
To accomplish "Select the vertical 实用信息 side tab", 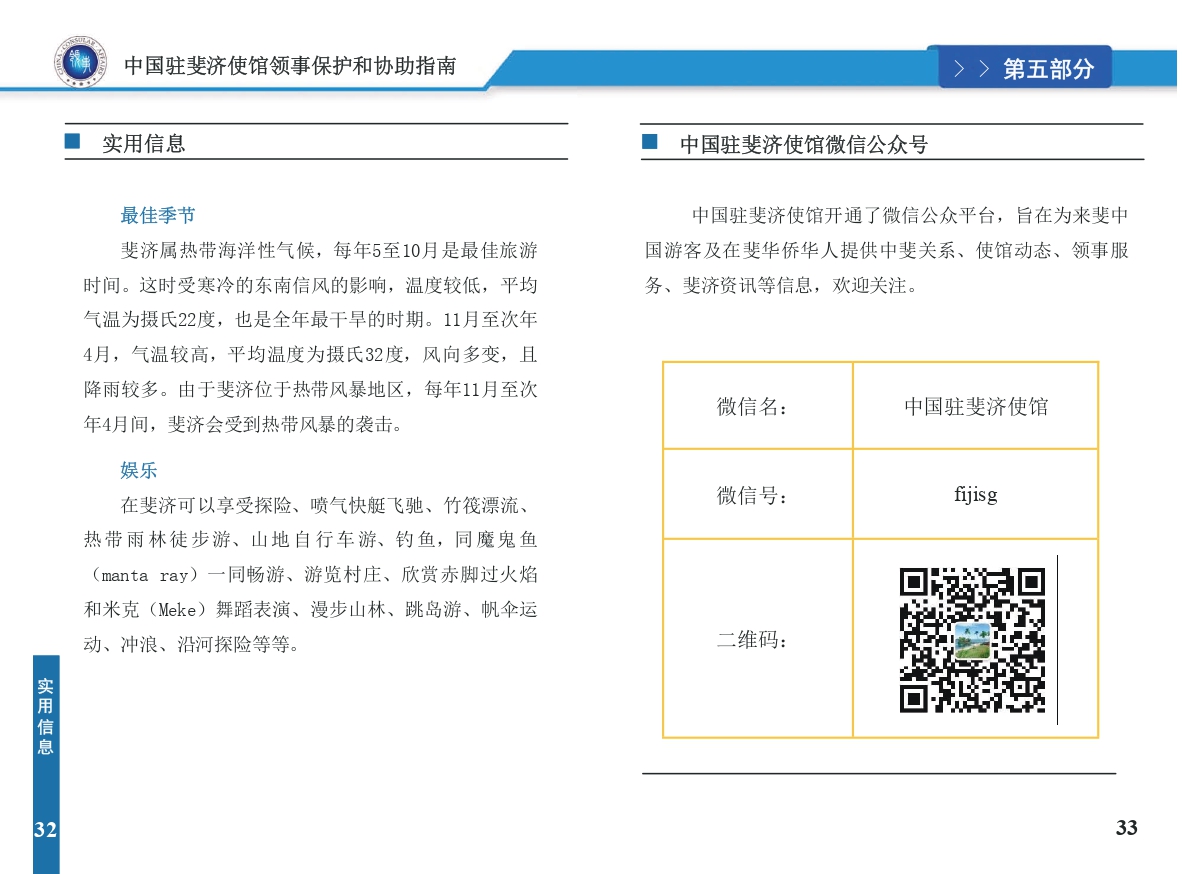I will pyautogui.click(x=45, y=717).
